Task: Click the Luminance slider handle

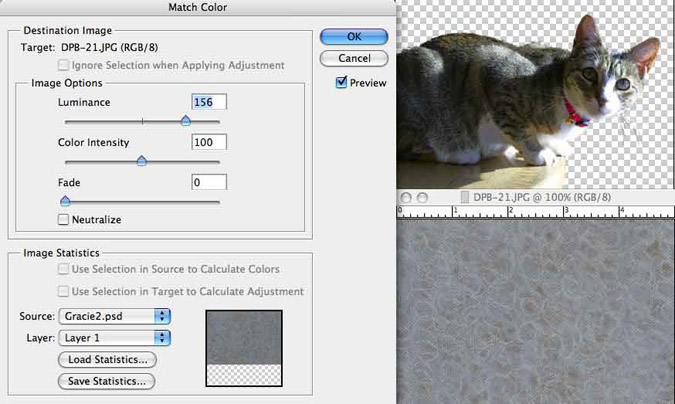Action: [186, 120]
